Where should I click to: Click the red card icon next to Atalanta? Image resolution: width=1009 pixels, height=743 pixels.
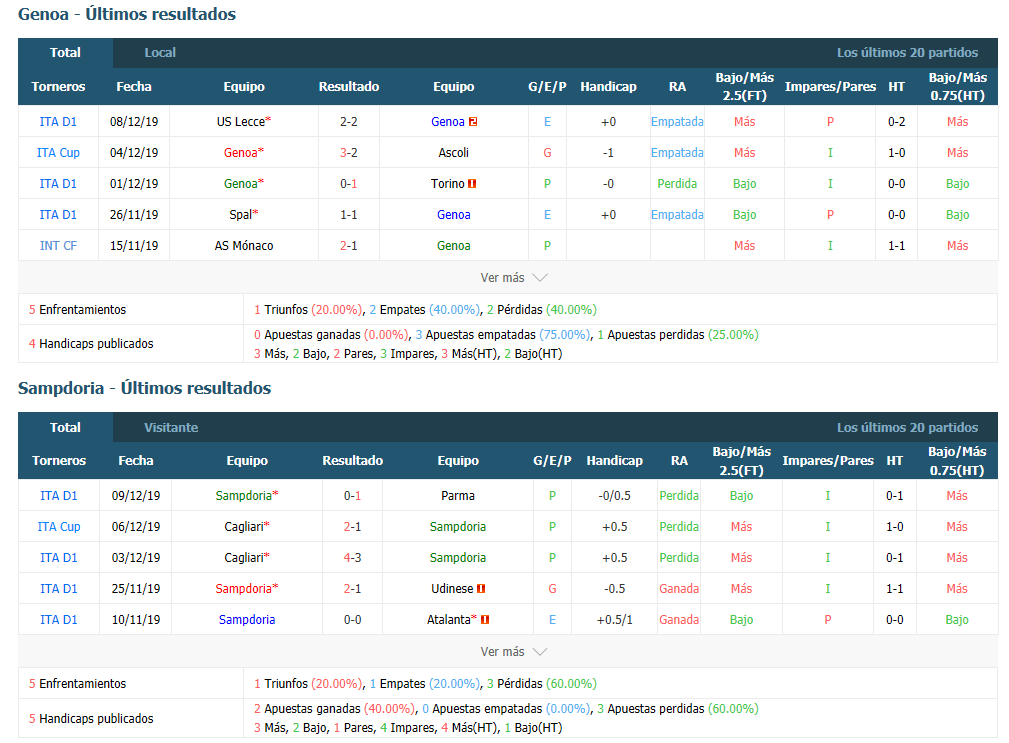[485, 619]
